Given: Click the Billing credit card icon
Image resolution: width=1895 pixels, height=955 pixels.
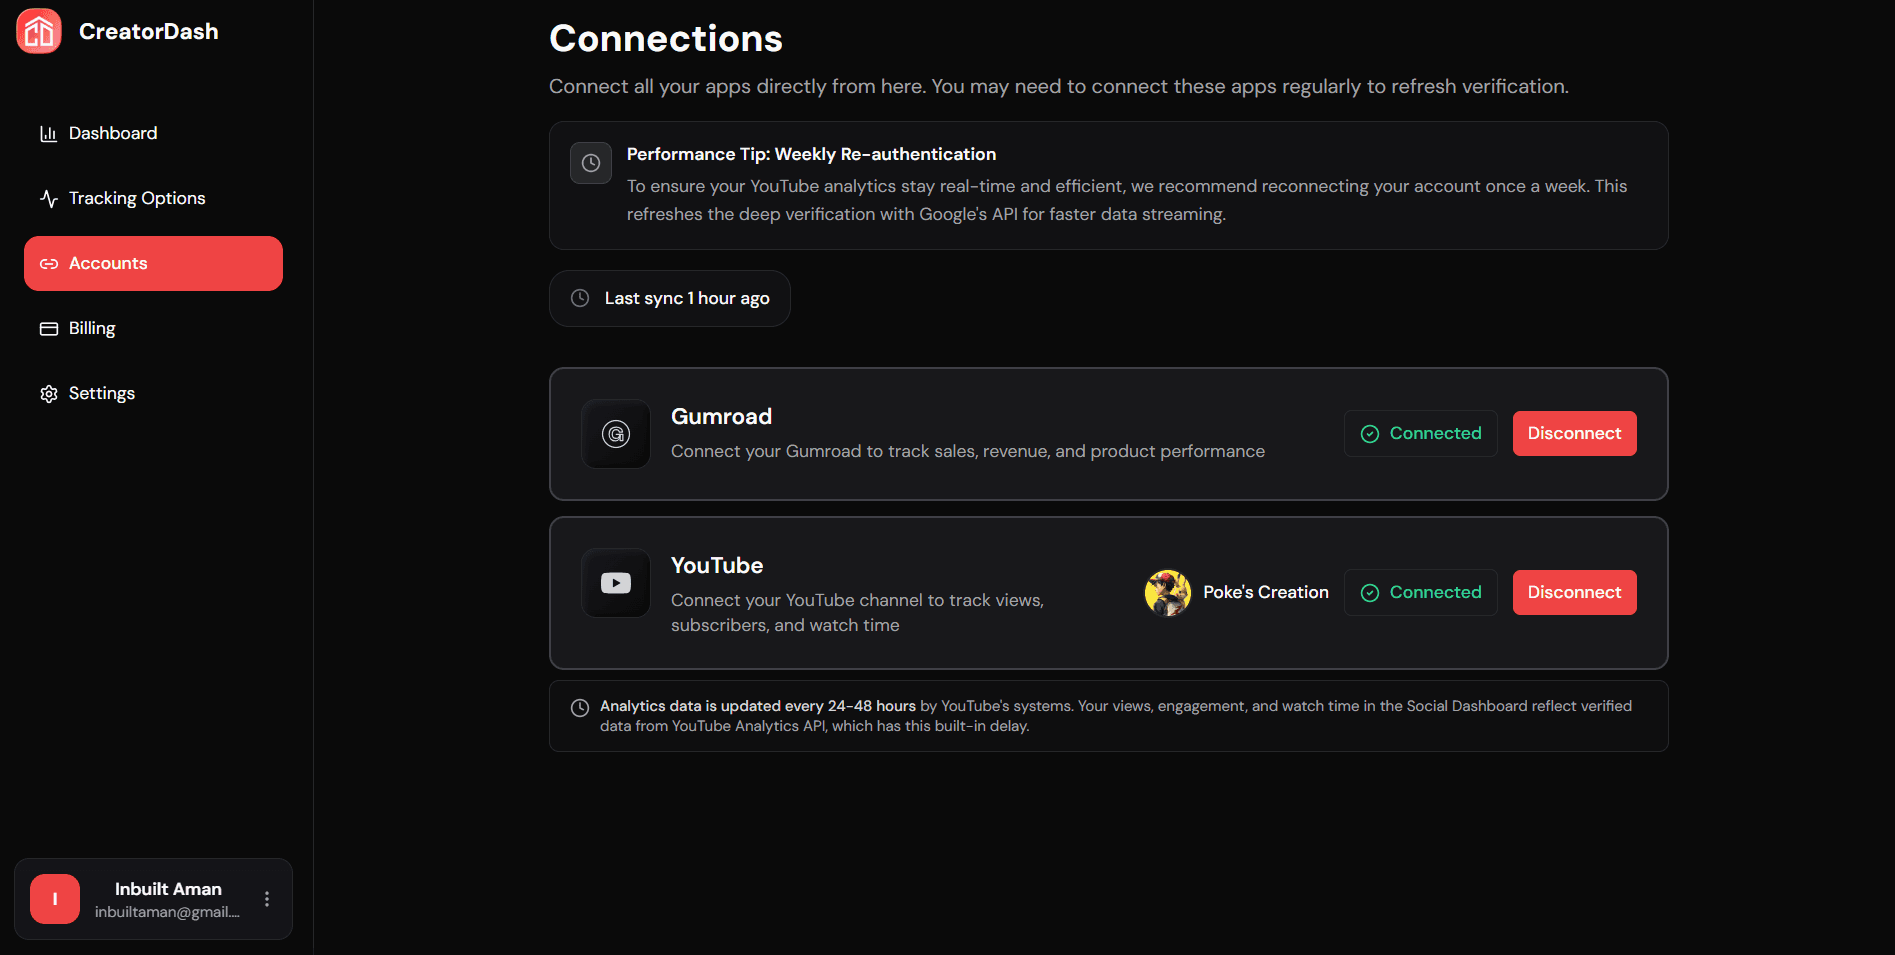Looking at the screenshot, I should (x=48, y=329).
